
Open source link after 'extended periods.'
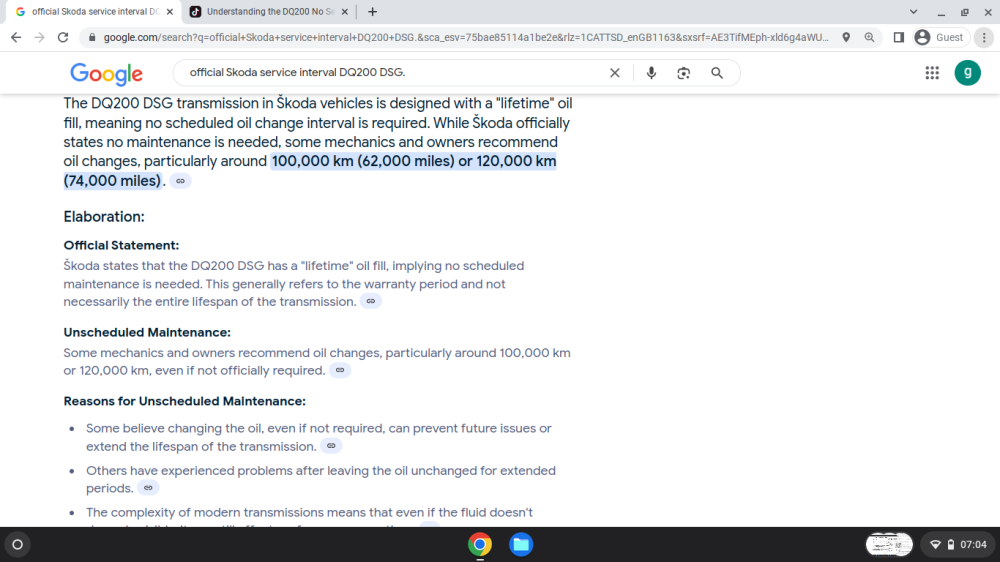(x=148, y=488)
